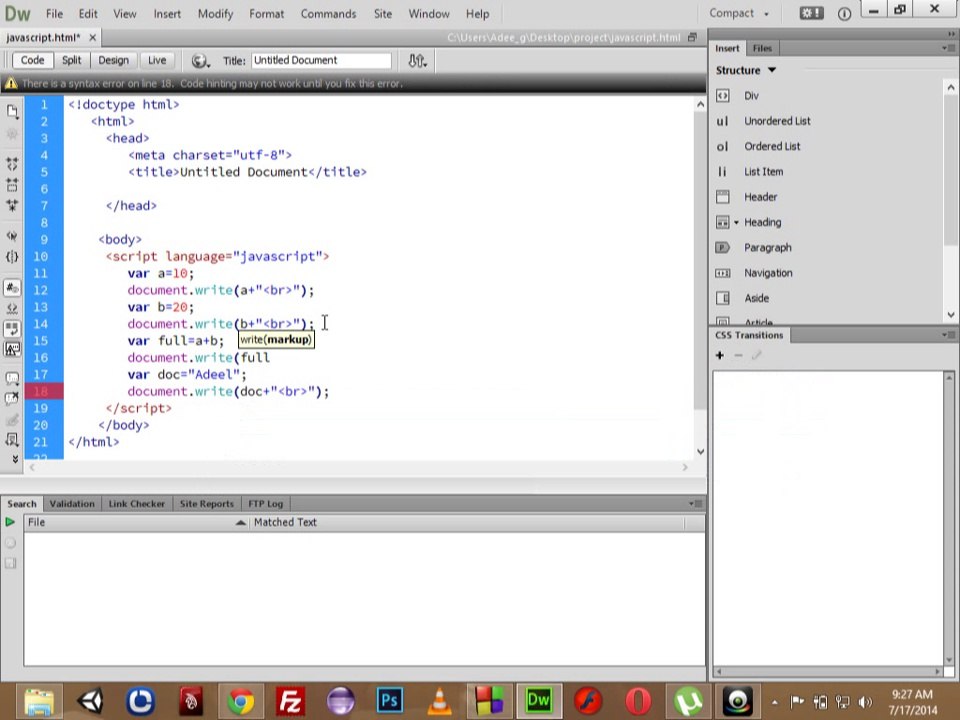960x720 pixels.
Task: Insert a Navigation element
Action: pyautogui.click(x=768, y=273)
